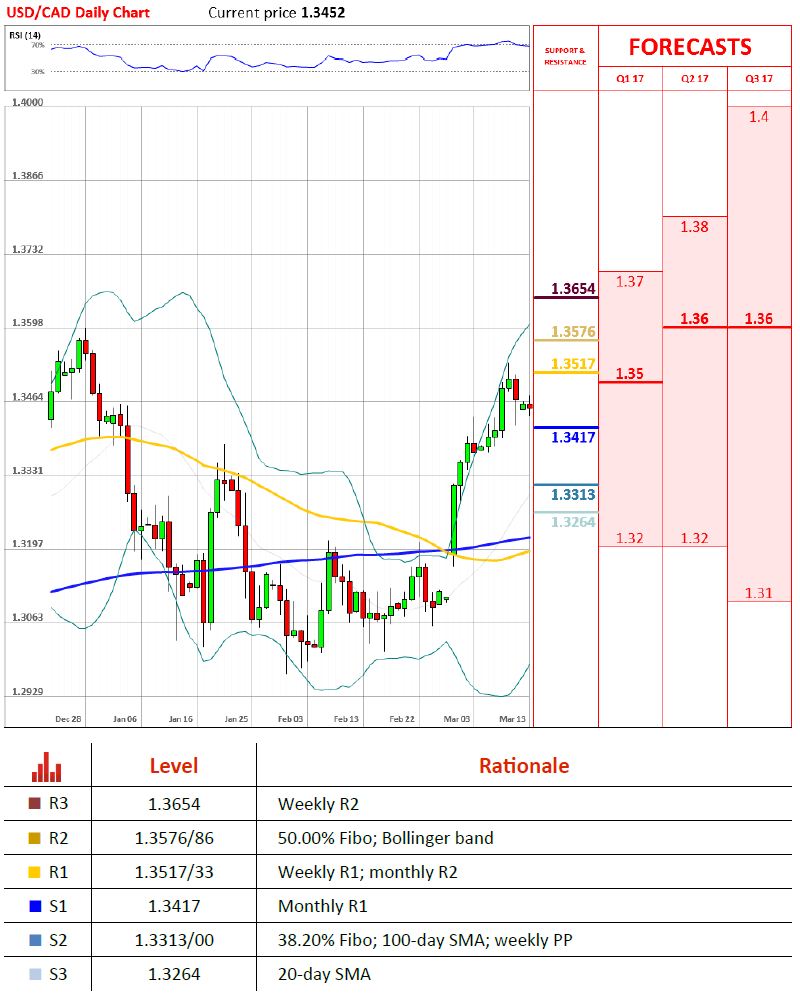Click the RSI 30% level label
Viewport: 800px width, 995px height.
[x=38, y=72]
